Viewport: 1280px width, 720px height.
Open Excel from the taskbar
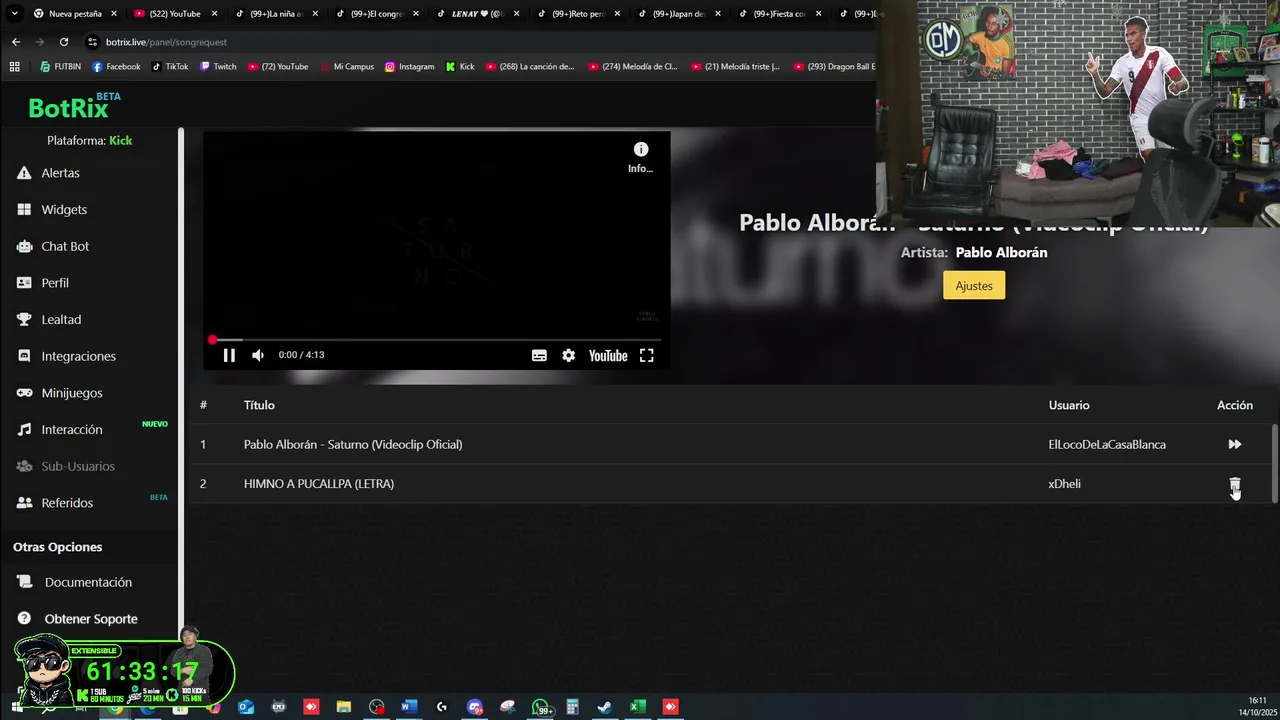[x=637, y=707]
